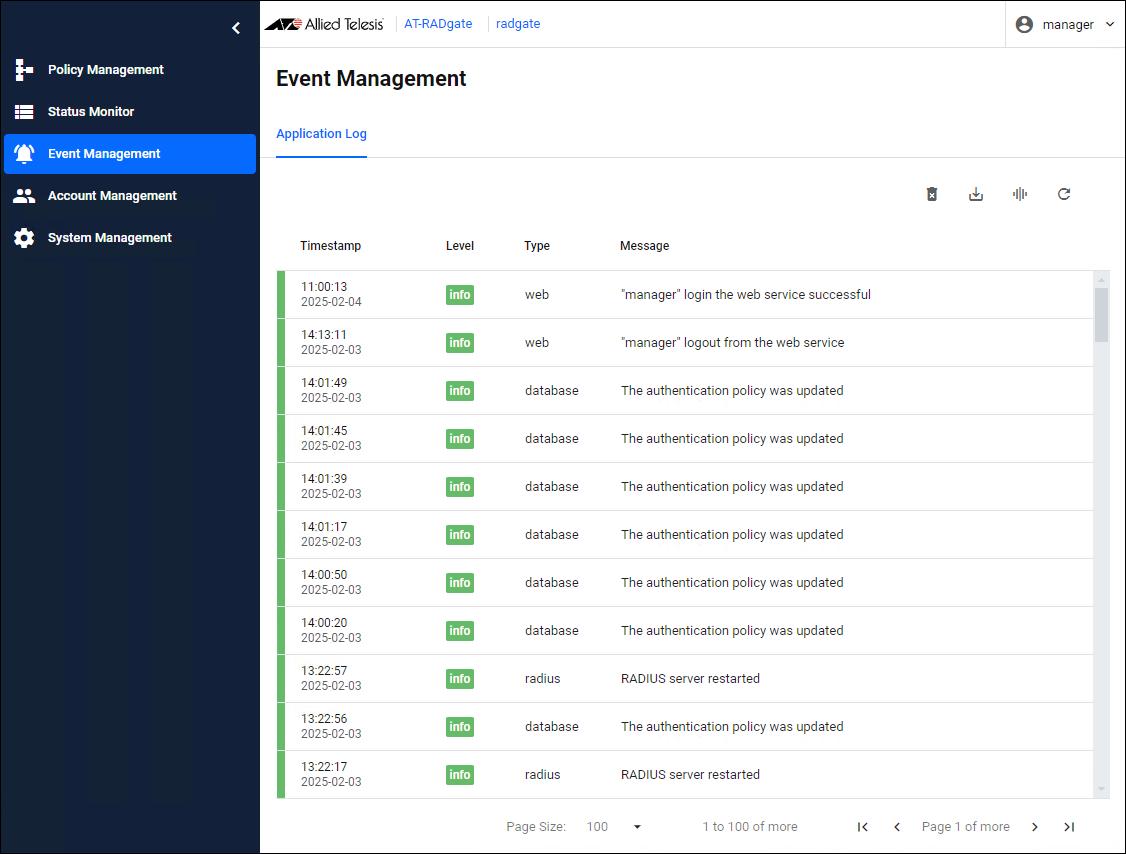
Task: Select Account Management in sidebar
Action: tap(112, 196)
